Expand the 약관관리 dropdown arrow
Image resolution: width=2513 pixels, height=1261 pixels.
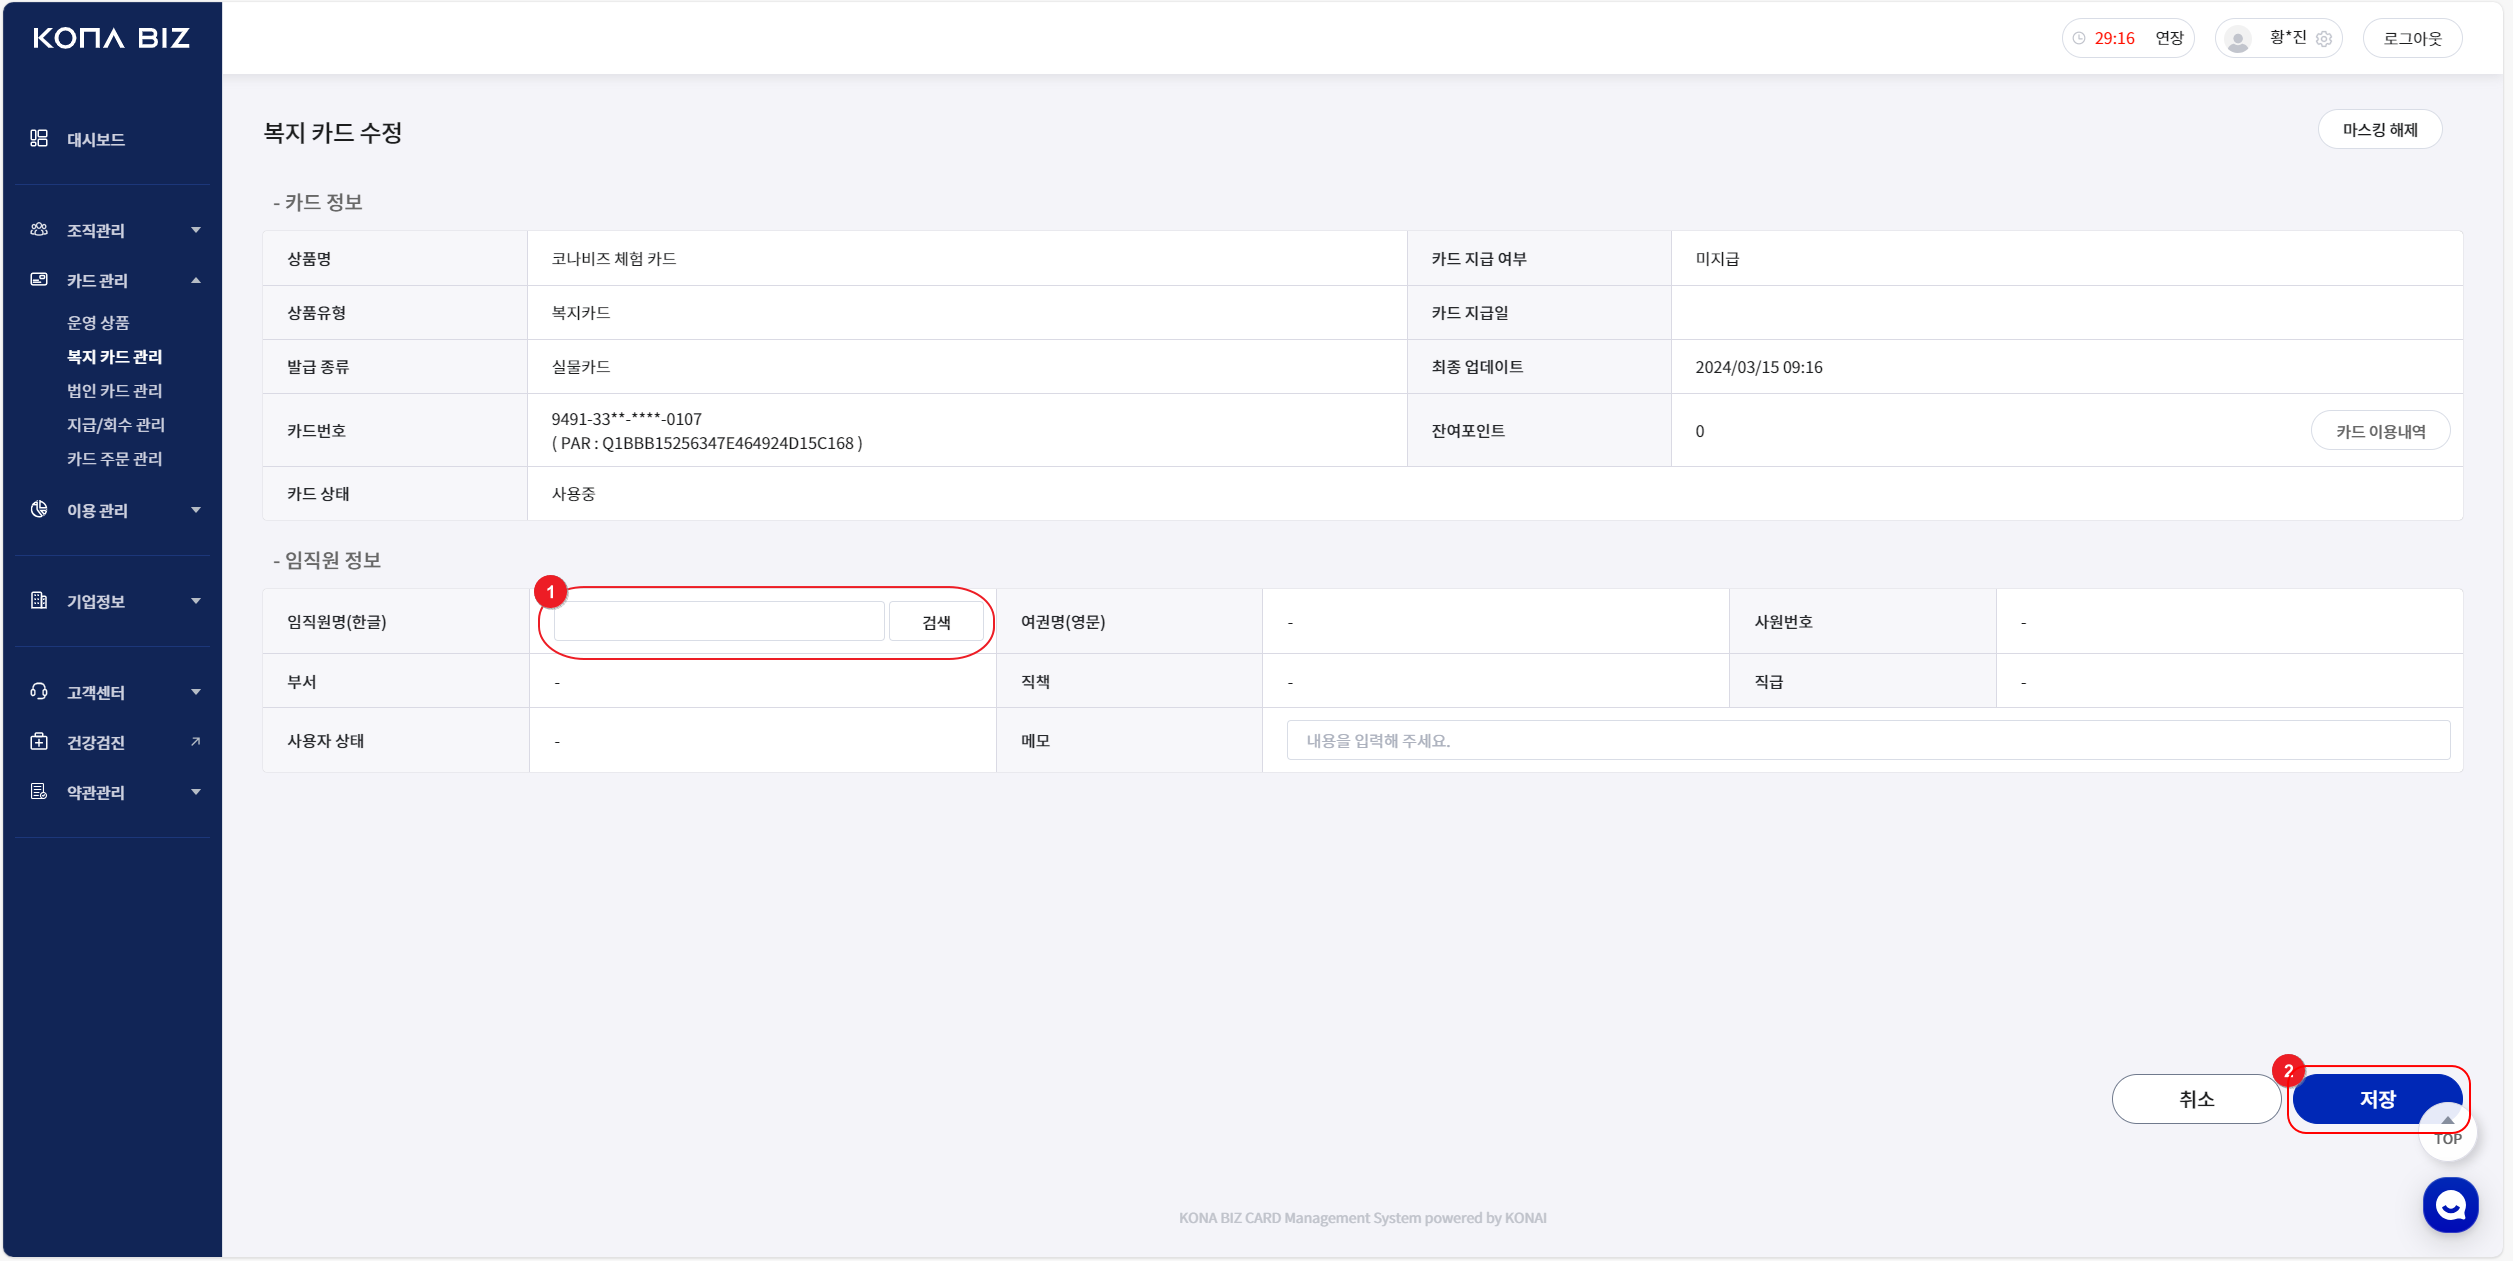[196, 792]
